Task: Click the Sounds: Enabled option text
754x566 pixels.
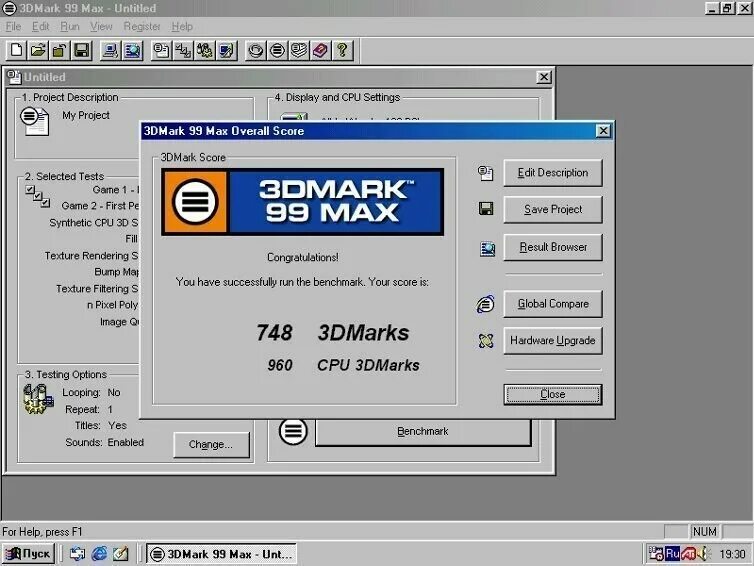Action: pyautogui.click(x=104, y=442)
